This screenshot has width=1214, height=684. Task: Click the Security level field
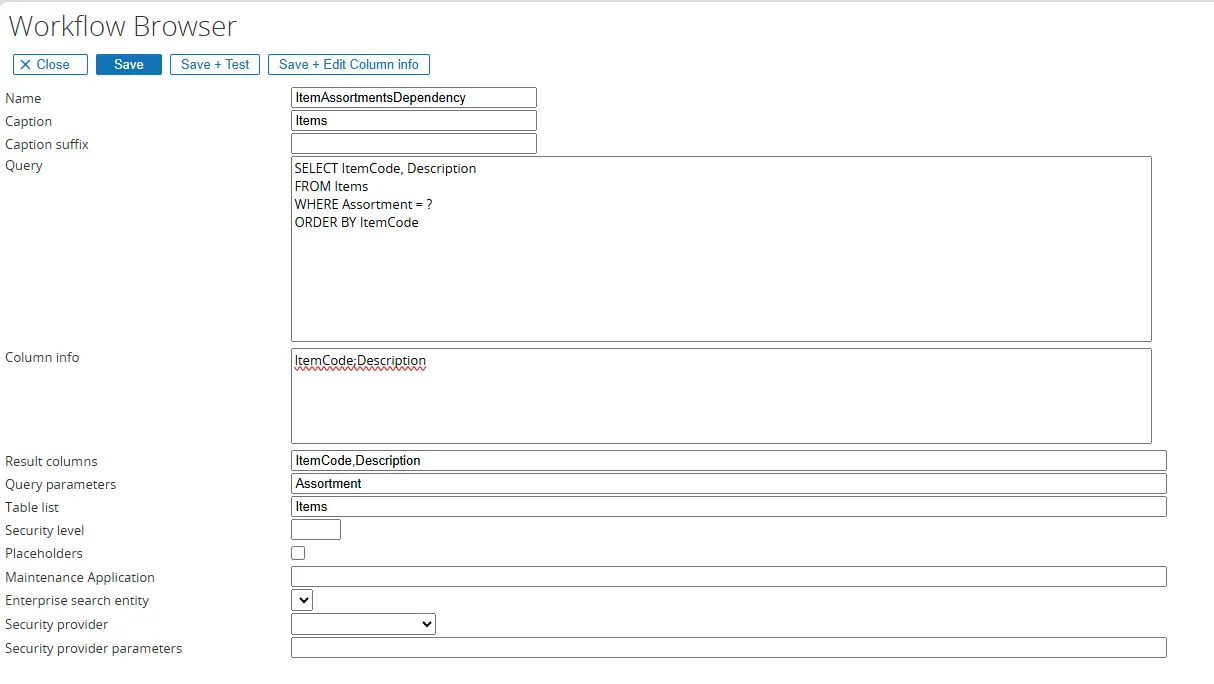coord(316,529)
